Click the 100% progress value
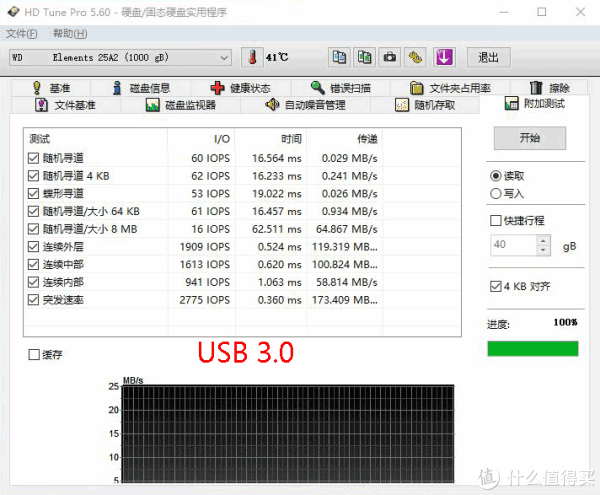Screen dimensions: 600x495 point(565,322)
